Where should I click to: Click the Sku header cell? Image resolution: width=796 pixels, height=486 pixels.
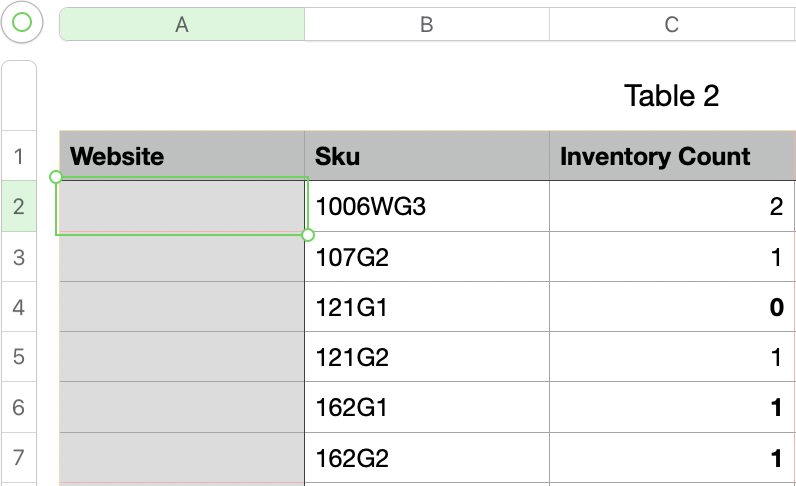(426, 156)
